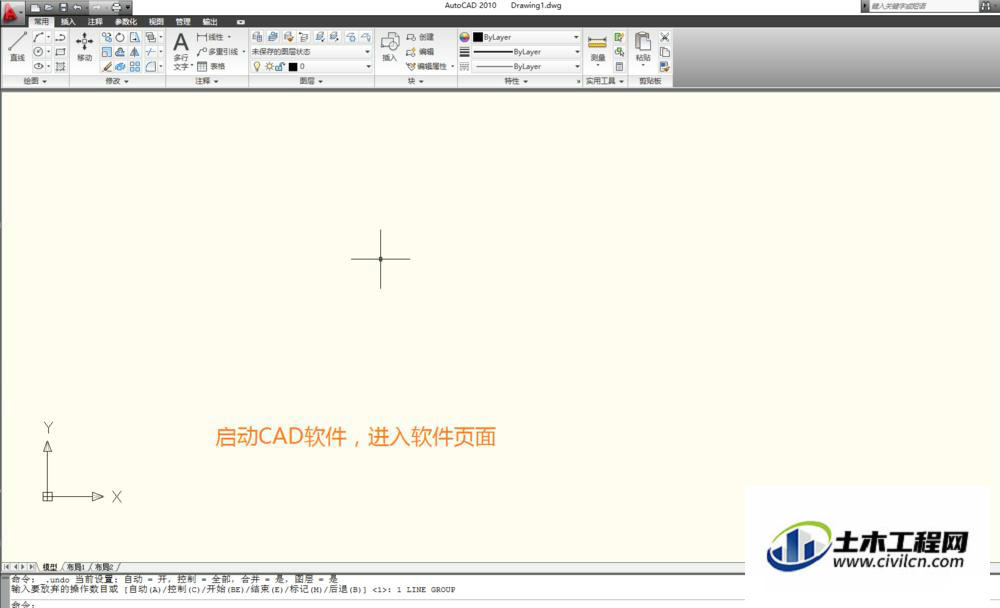The height and width of the screenshot is (608, 1000).
Task: Click the Paste (粘贴) button
Action: (643, 47)
